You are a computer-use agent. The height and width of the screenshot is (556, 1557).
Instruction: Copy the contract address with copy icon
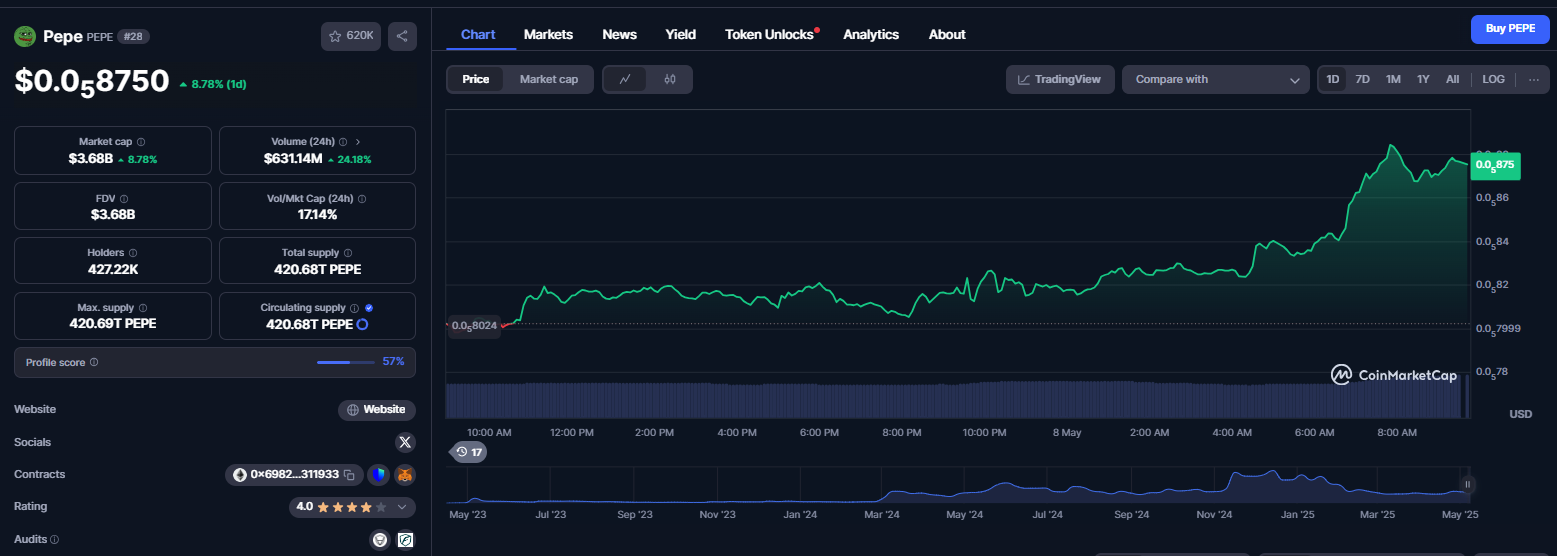pyautogui.click(x=350, y=474)
